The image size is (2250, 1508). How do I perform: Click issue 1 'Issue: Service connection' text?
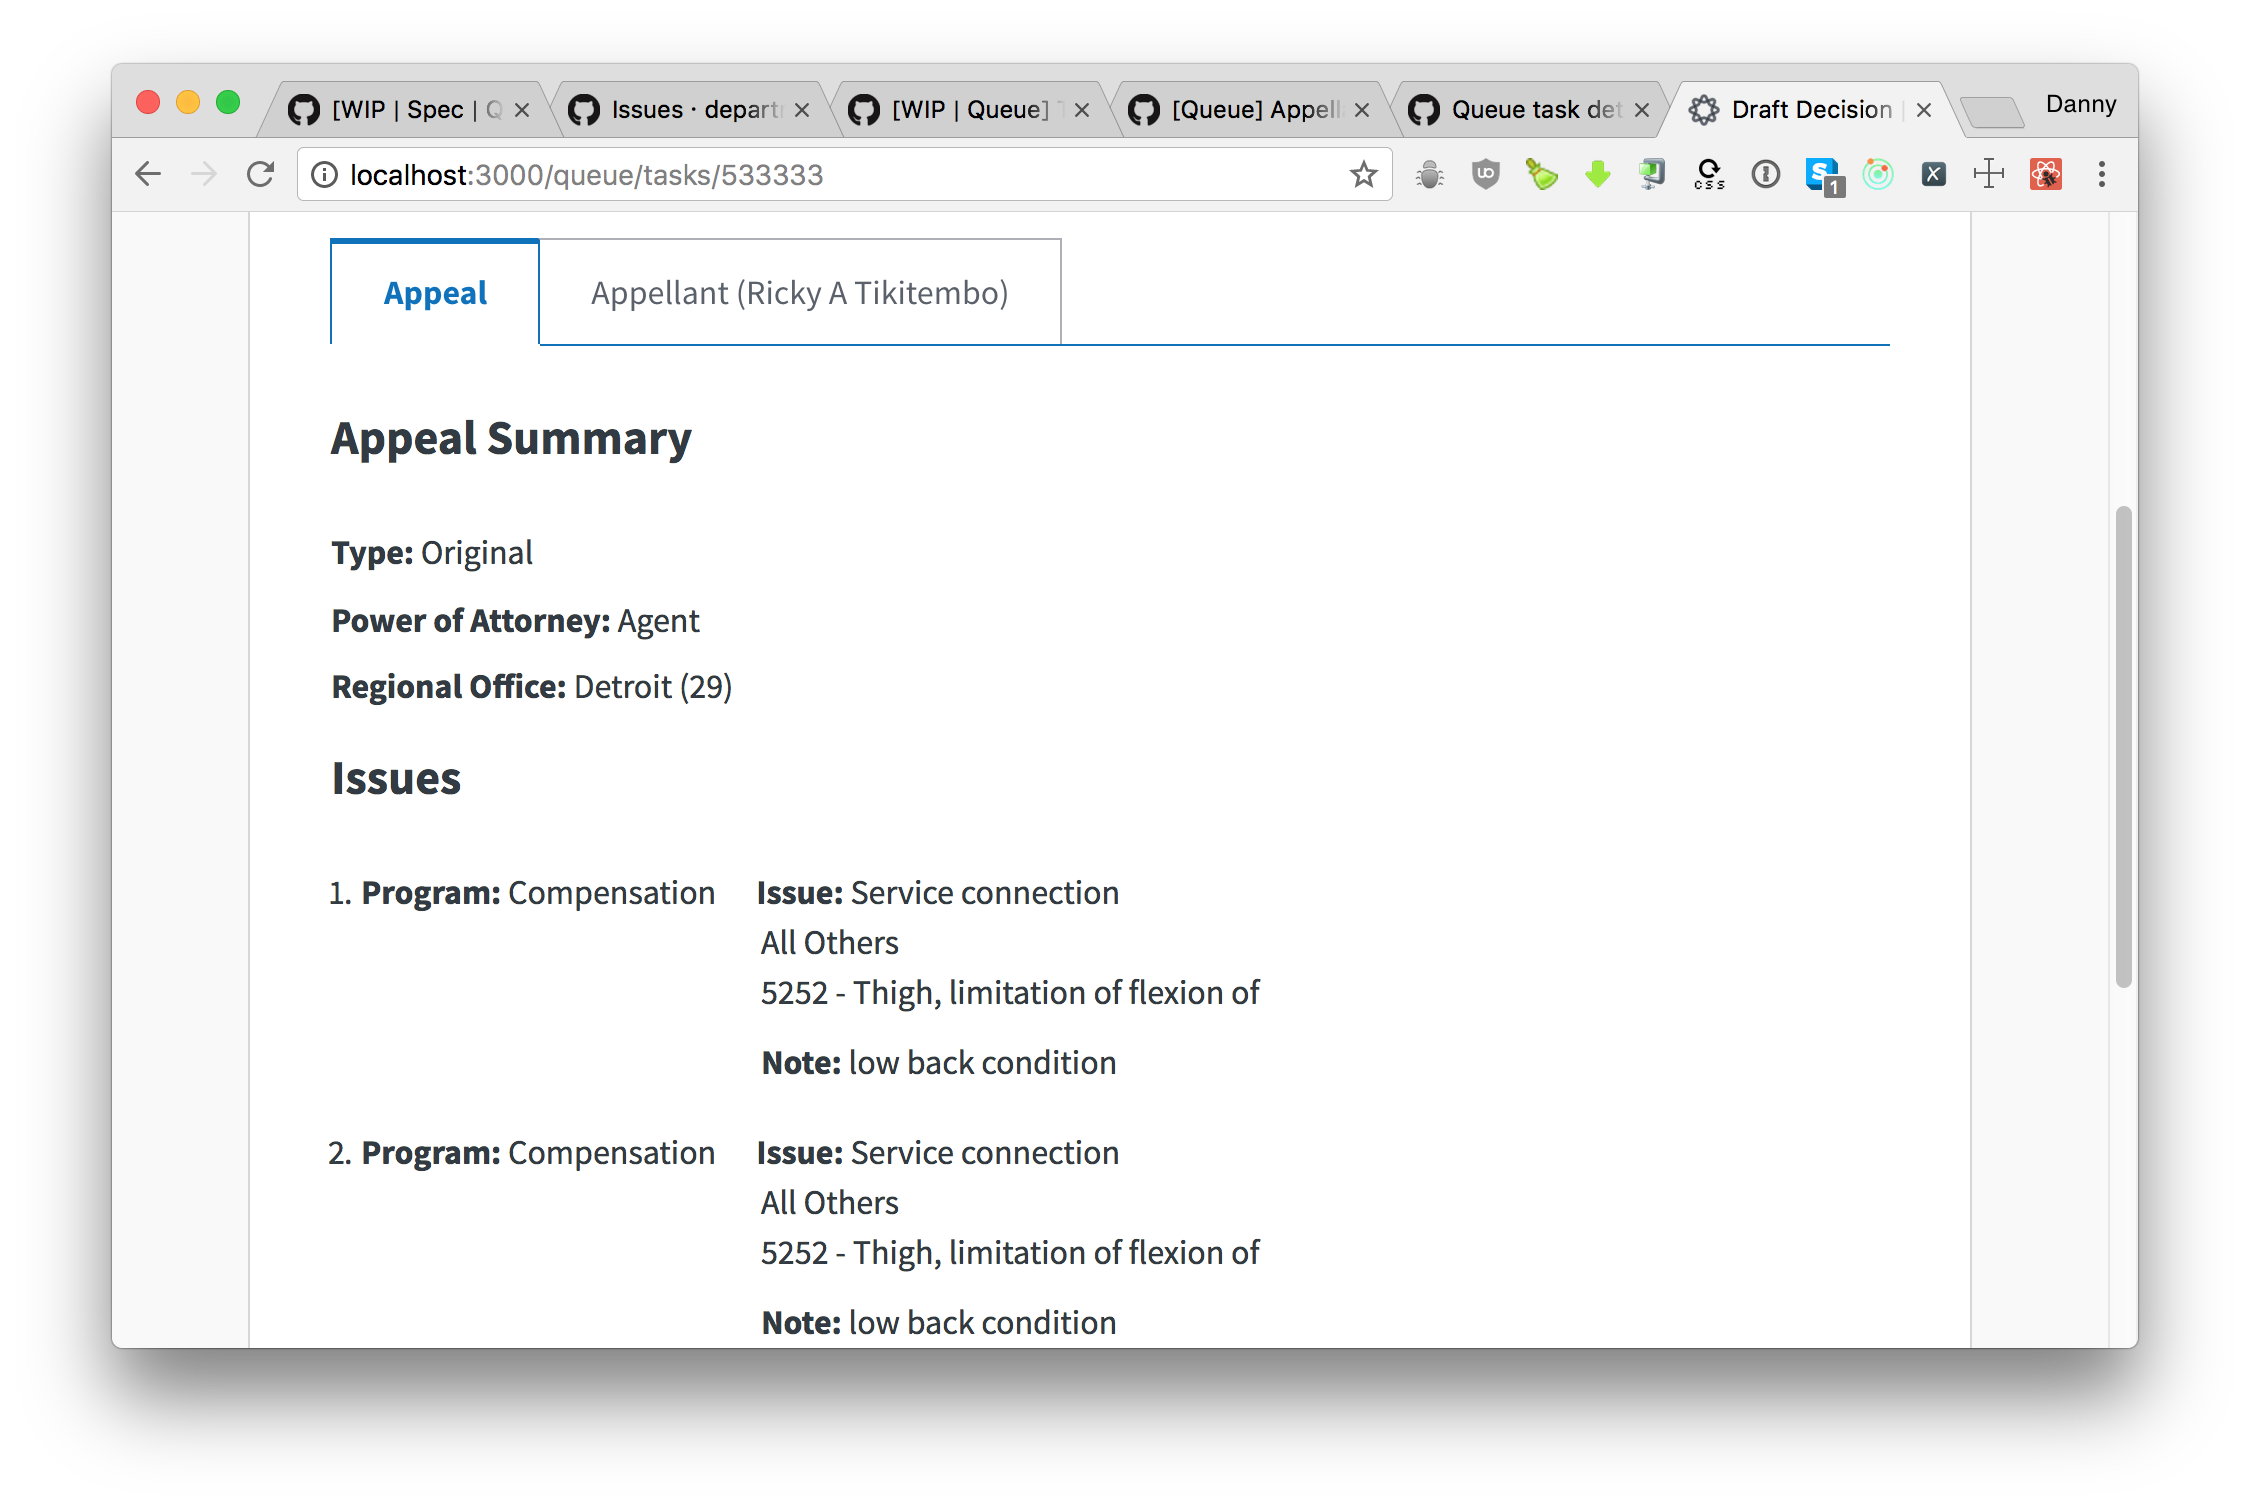(x=938, y=893)
